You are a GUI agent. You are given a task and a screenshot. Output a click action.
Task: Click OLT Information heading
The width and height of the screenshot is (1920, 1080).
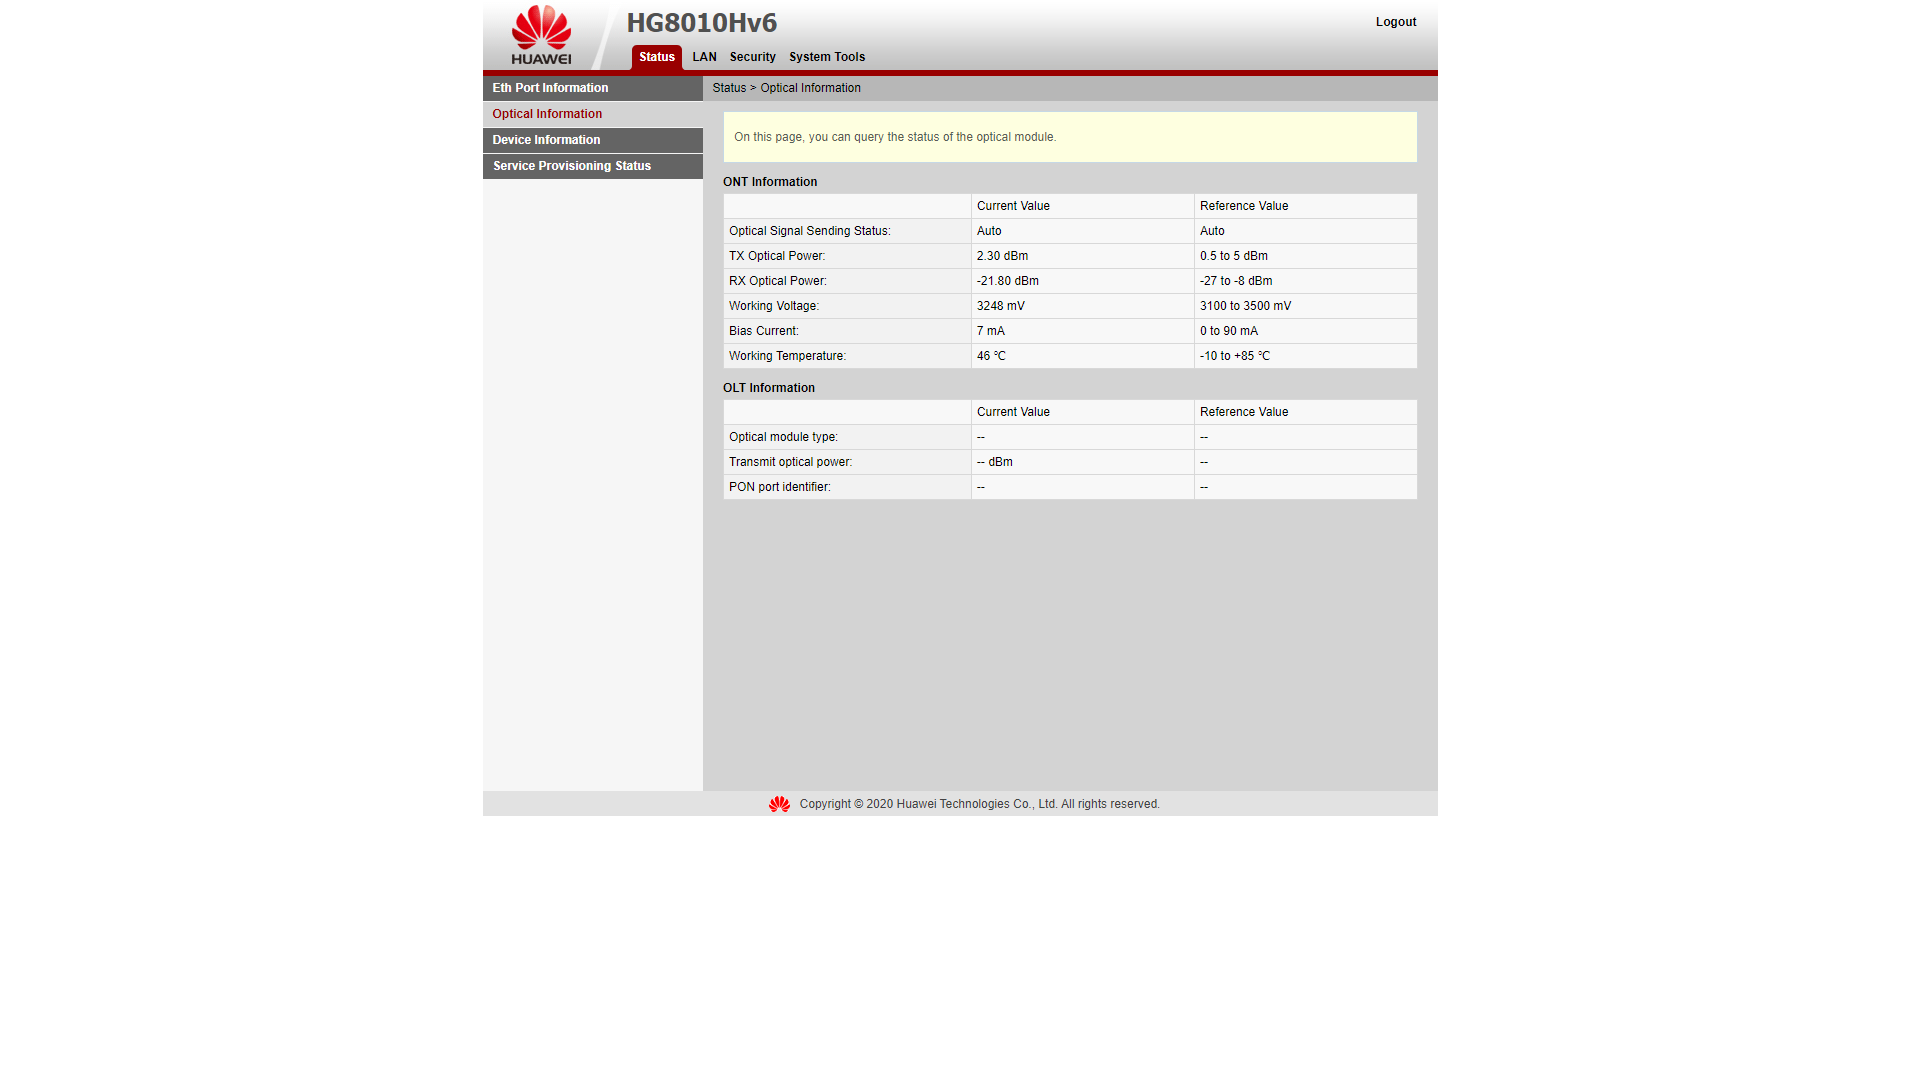point(769,388)
